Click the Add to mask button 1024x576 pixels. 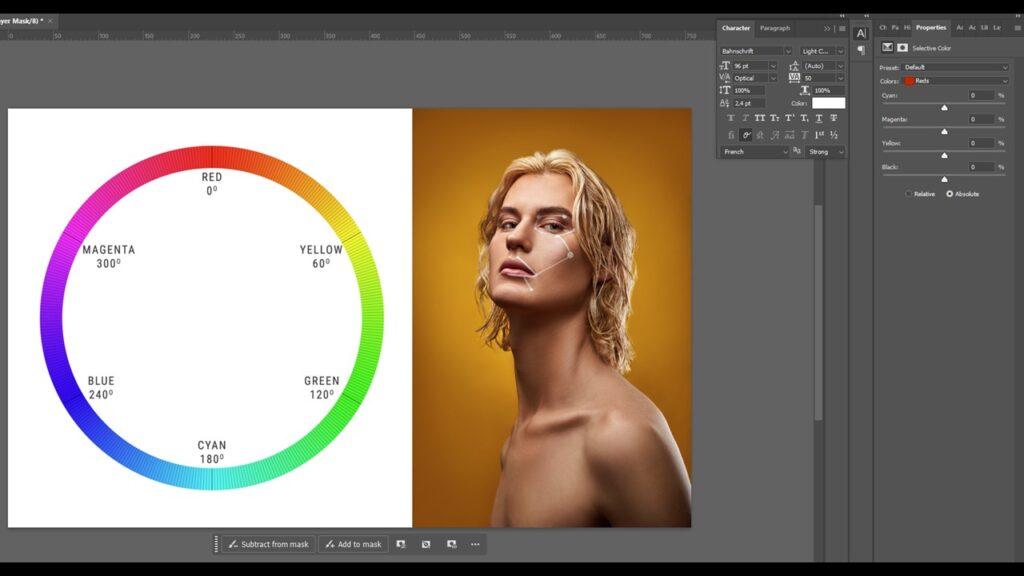click(x=353, y=544)
